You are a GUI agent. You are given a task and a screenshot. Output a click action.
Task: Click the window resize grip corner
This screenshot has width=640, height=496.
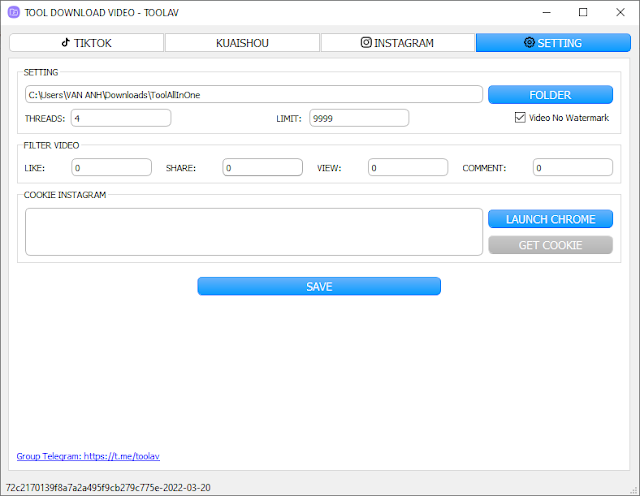(x=634, y=490)
